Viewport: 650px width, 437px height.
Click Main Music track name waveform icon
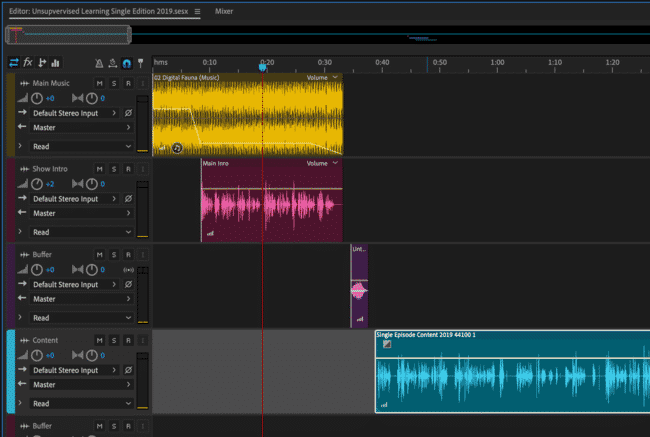pyautogui.click(x=24, y=83)
